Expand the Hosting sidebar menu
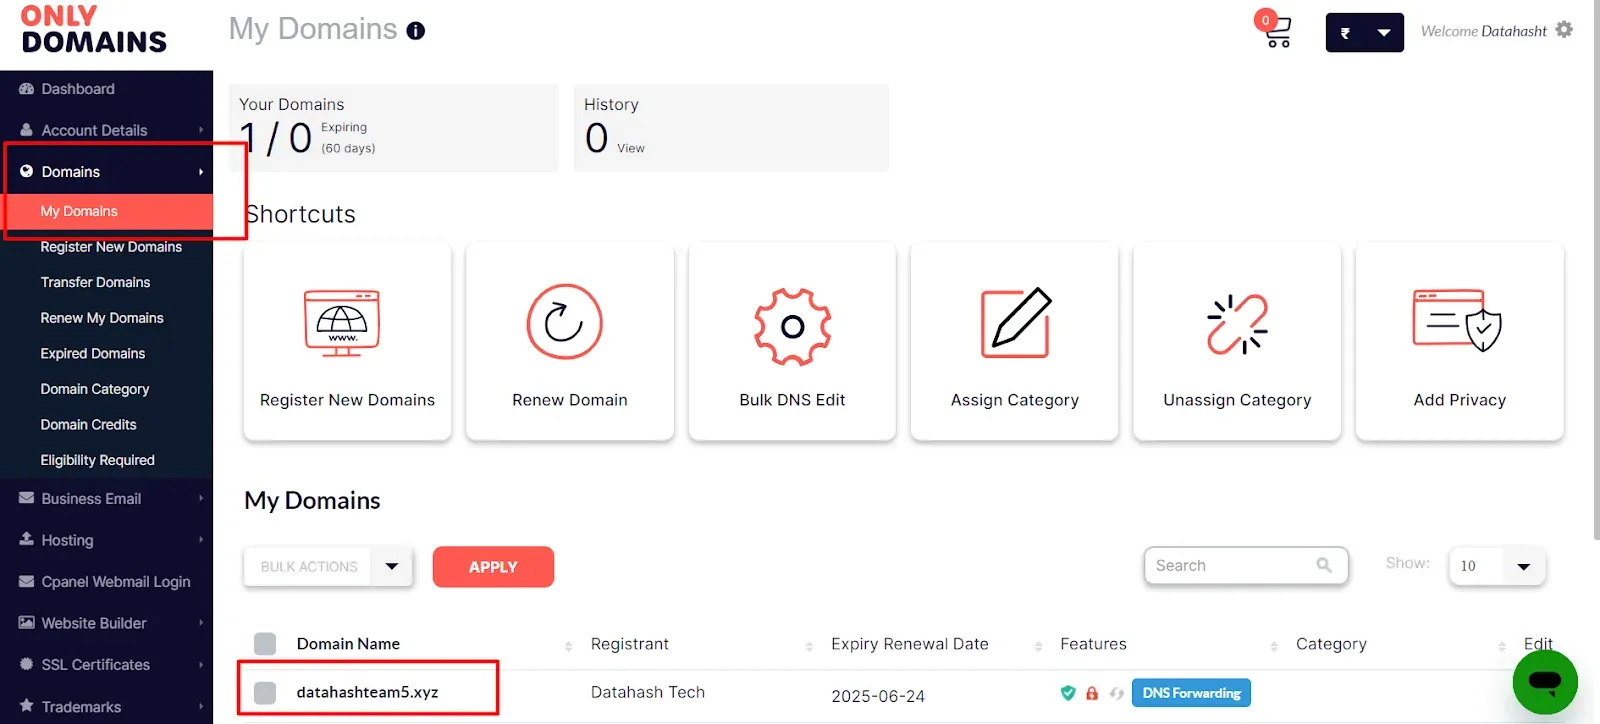Screen dimensions: 1600x724 pos(106,540)
